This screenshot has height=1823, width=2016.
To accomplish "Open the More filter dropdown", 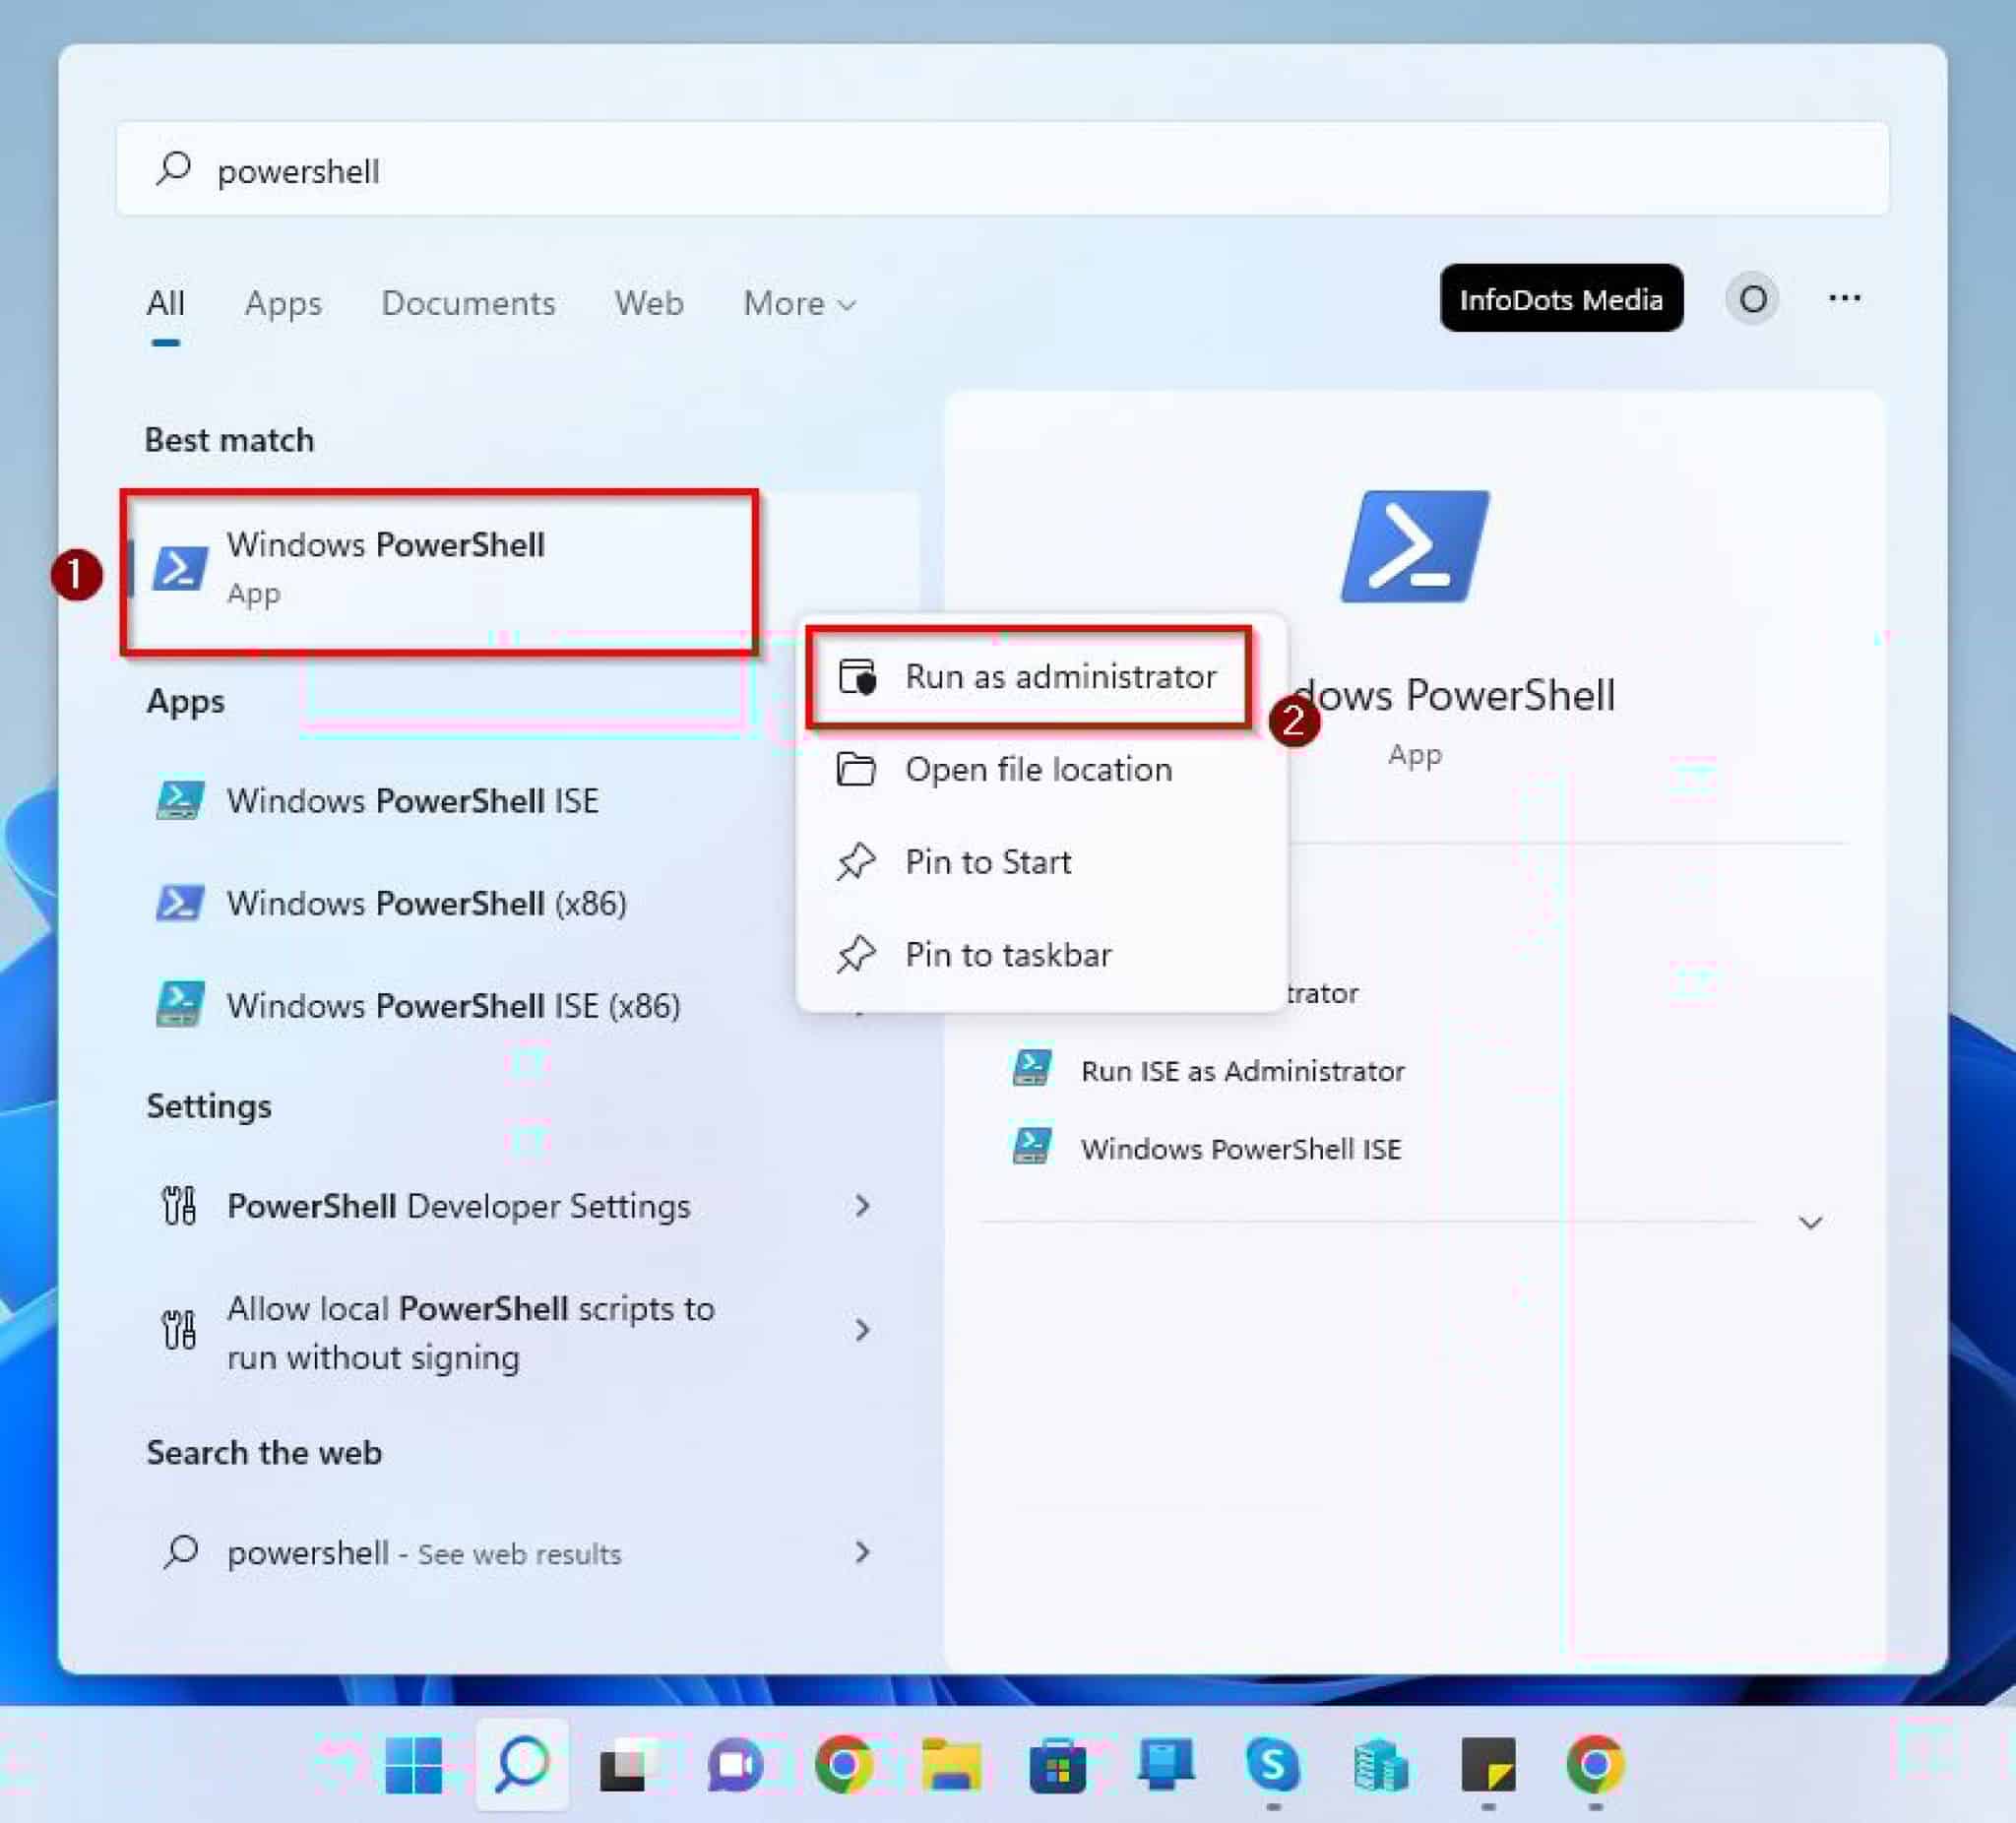I will 798,303.
